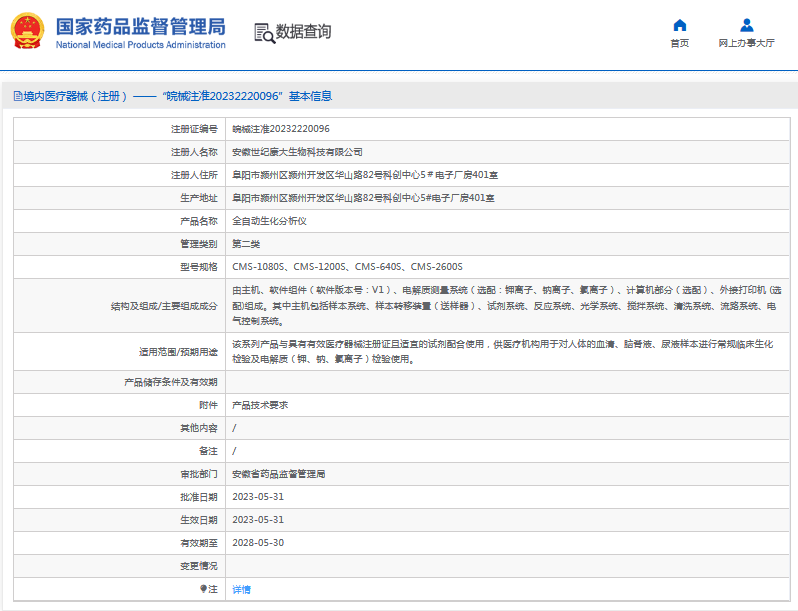Select 安徽省药品监督管理局 approval department

pos(278,474)
